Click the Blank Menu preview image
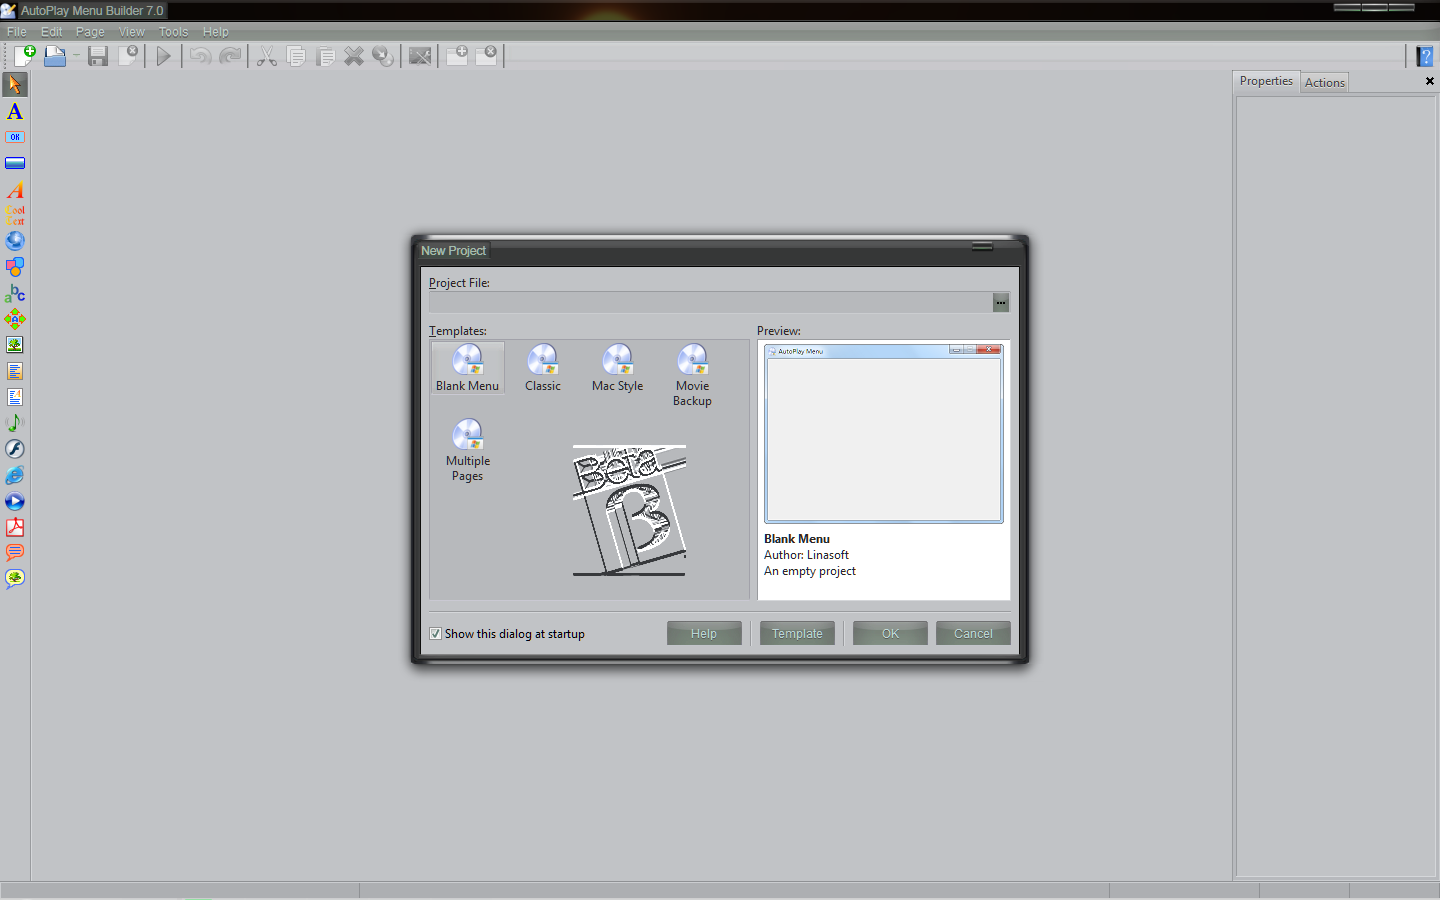This screenshot has height=900, width=1440. pos(884,434)
